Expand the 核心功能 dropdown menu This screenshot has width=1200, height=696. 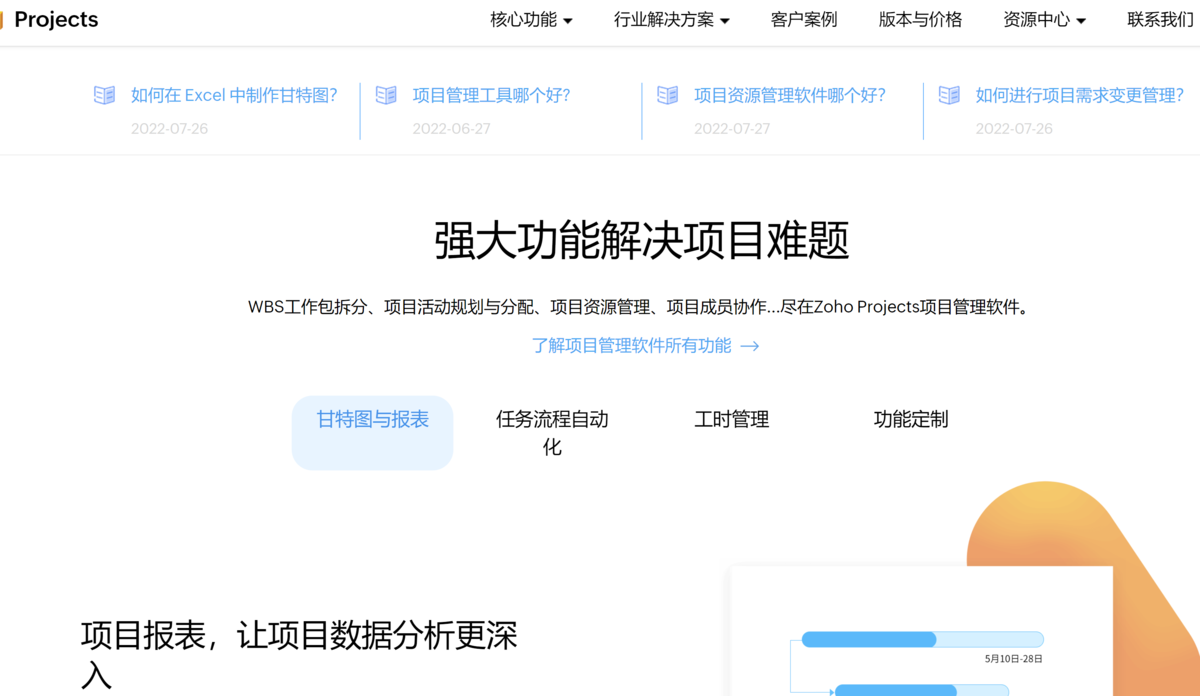531,19
